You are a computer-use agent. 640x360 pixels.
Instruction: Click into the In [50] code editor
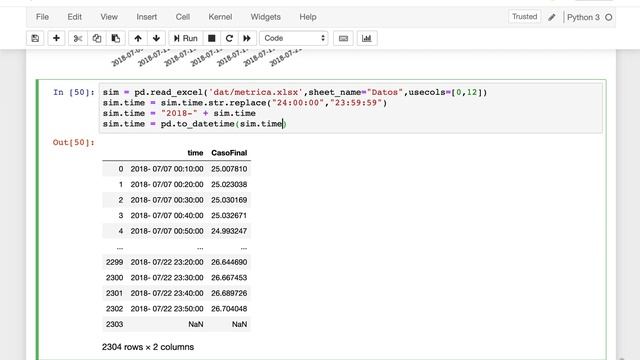(x=350, y=108)
